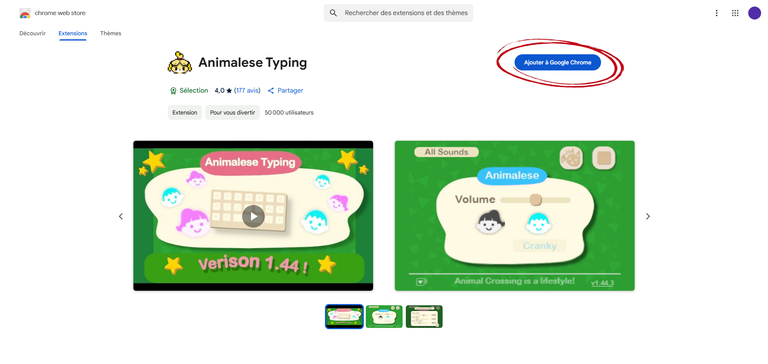Open the Thèmes tab

tap(111, 33)
